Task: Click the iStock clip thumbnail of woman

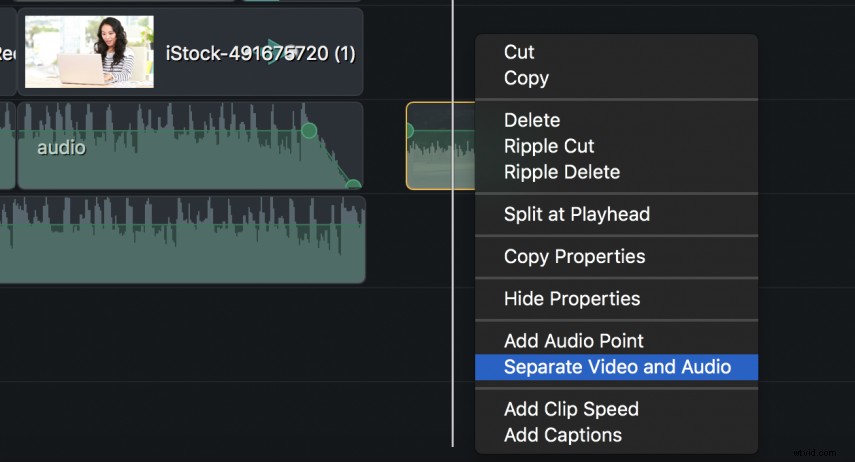Action: click(89, 52)
